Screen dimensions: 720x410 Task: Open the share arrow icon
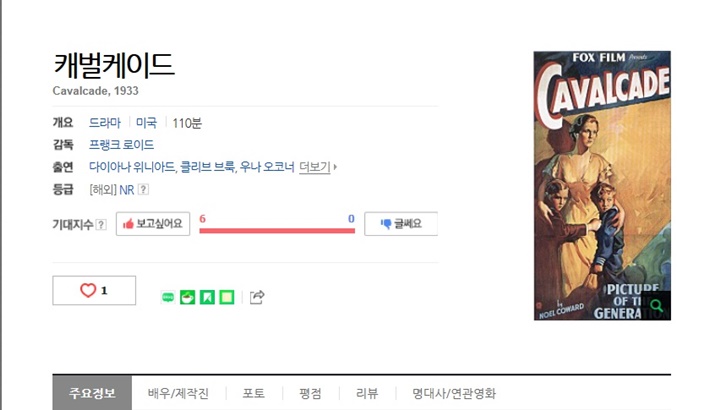click(257, 297)
